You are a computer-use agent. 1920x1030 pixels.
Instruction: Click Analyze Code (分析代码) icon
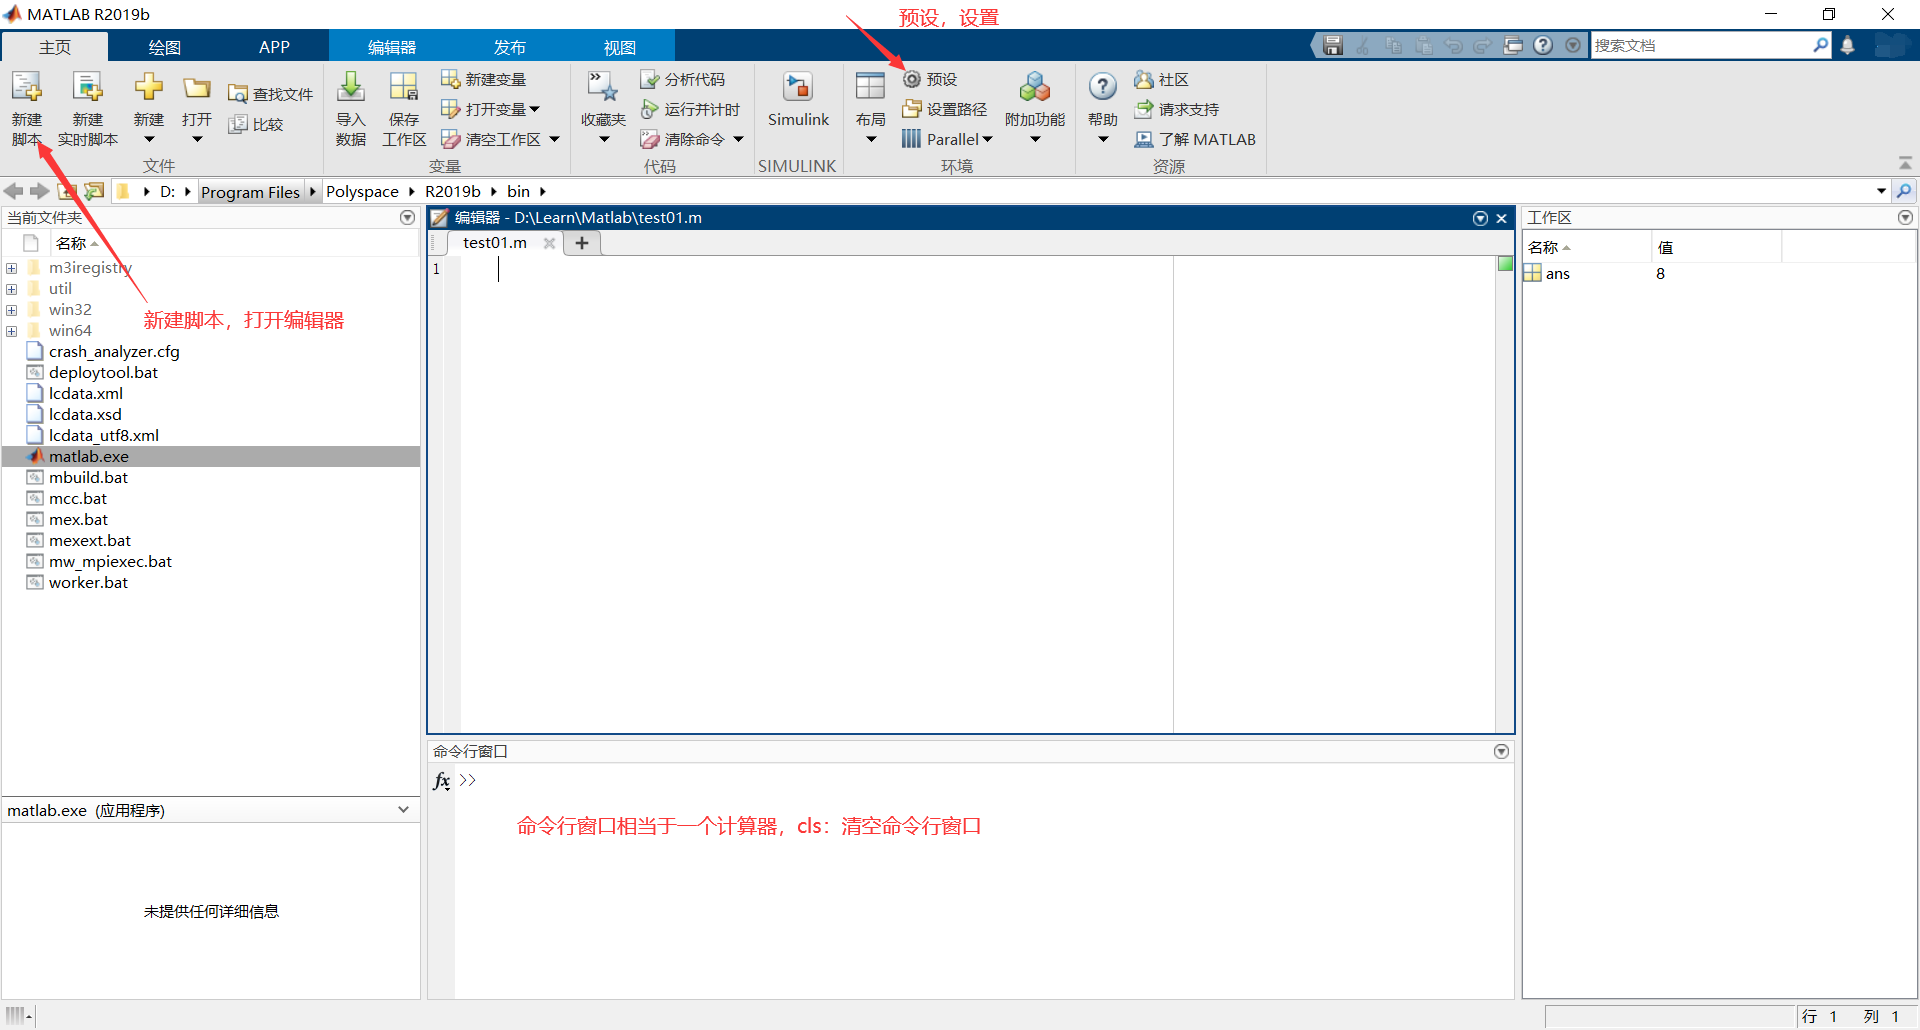(650, 79)
